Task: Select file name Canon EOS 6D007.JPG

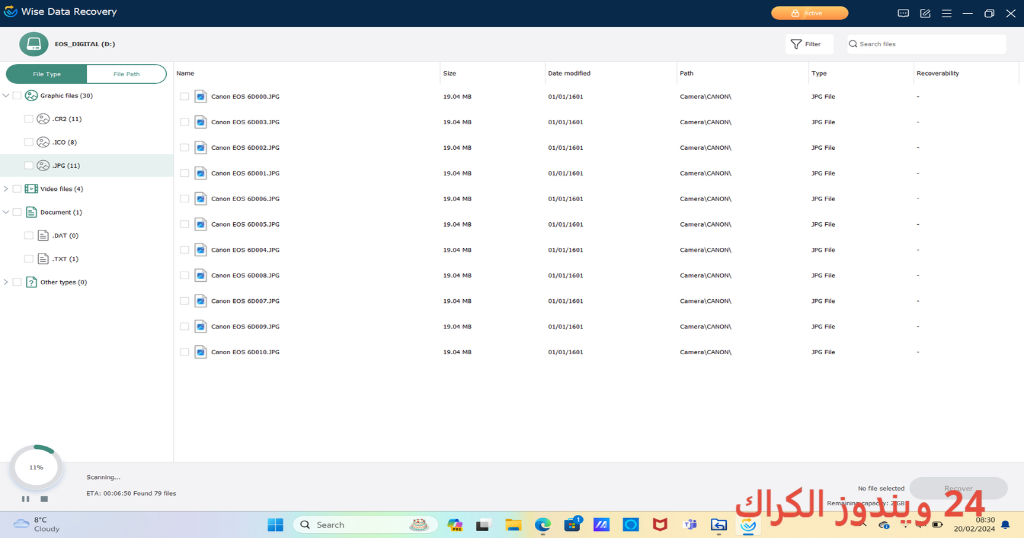Action: tap(245, 301)
